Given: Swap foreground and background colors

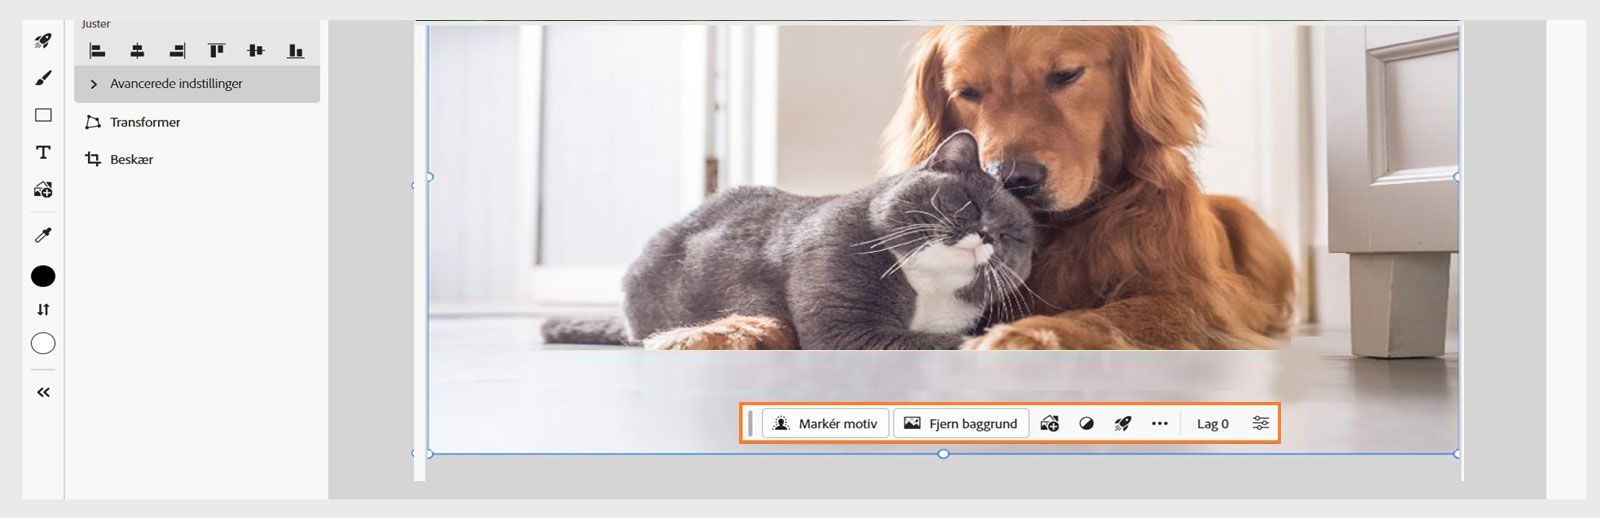Looking at the screenshot, I should [x=43, y=309].
